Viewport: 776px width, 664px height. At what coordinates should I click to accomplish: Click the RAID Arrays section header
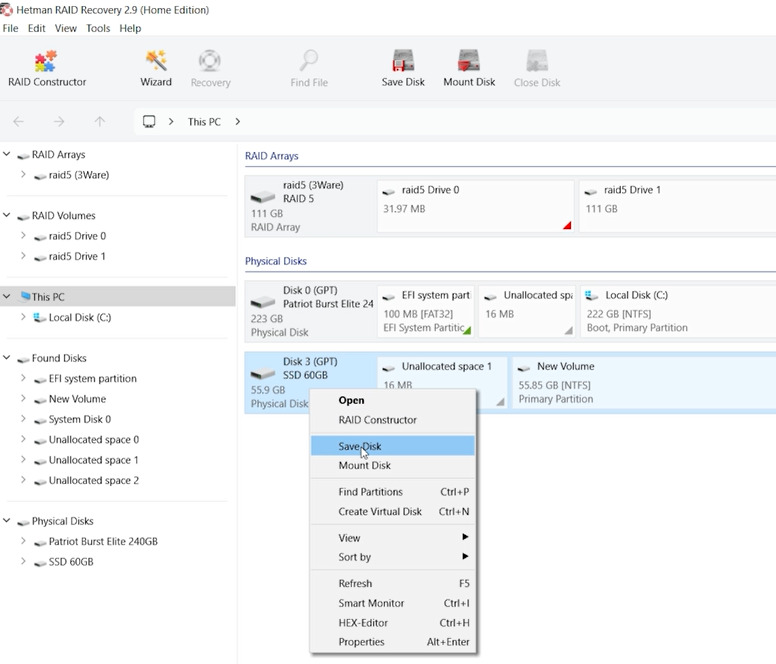coord(272,156)
